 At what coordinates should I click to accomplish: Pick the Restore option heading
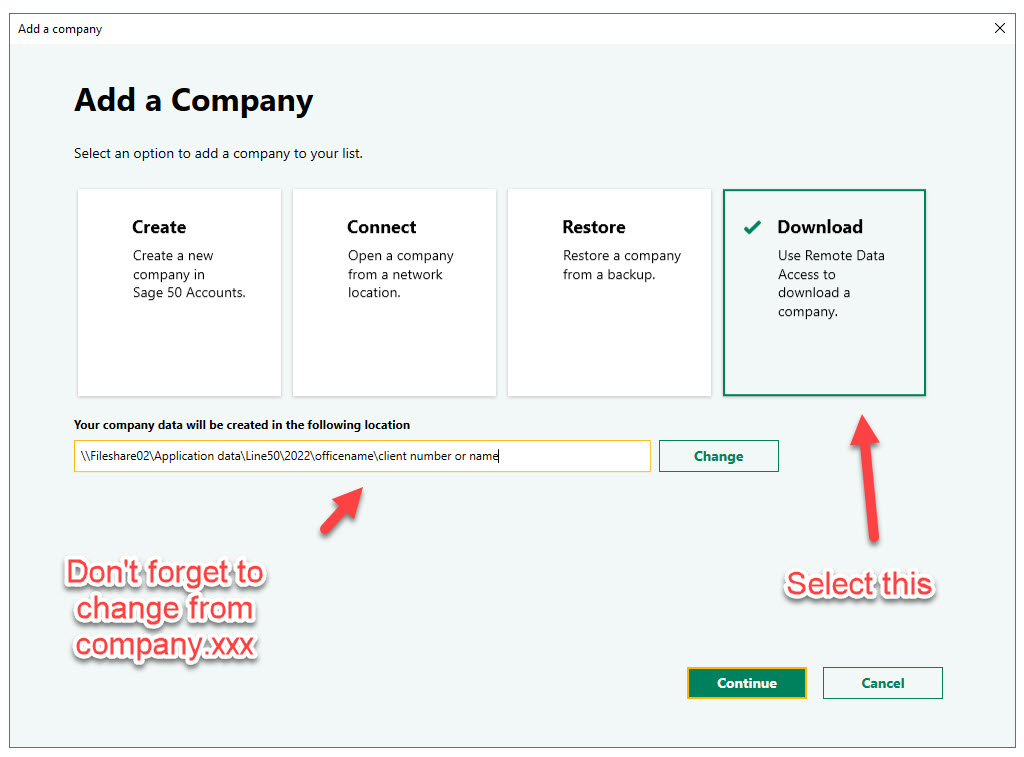click(593, 227)
